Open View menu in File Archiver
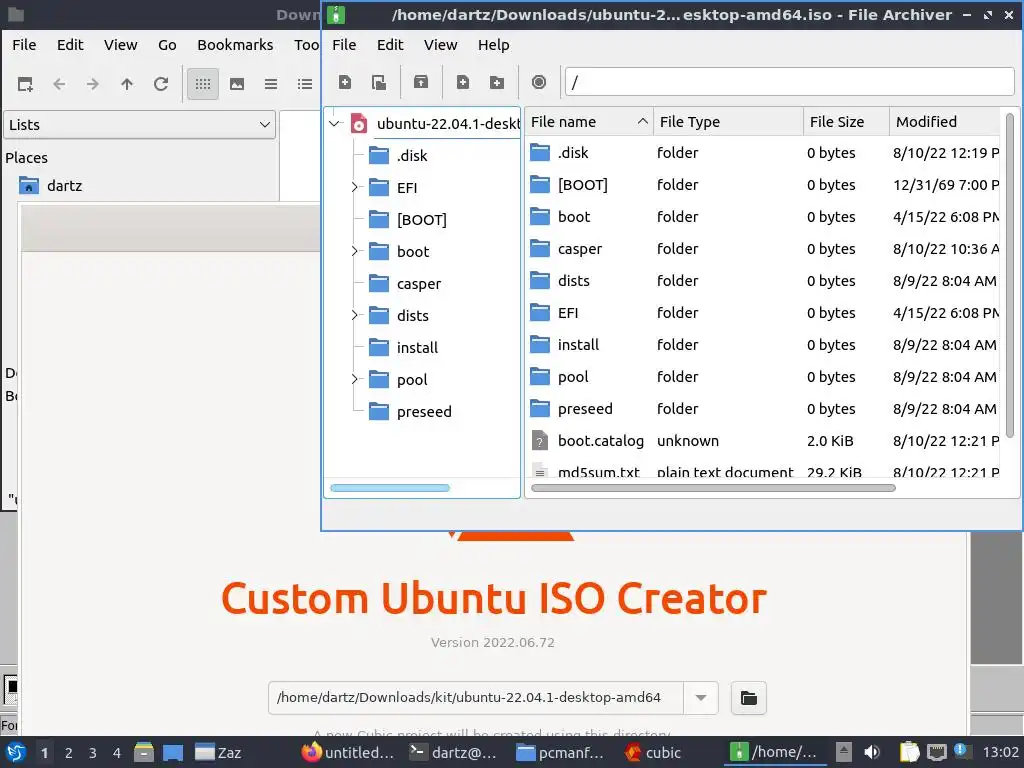The height and width of the screenshot is (768, 1024). (440, 45)
